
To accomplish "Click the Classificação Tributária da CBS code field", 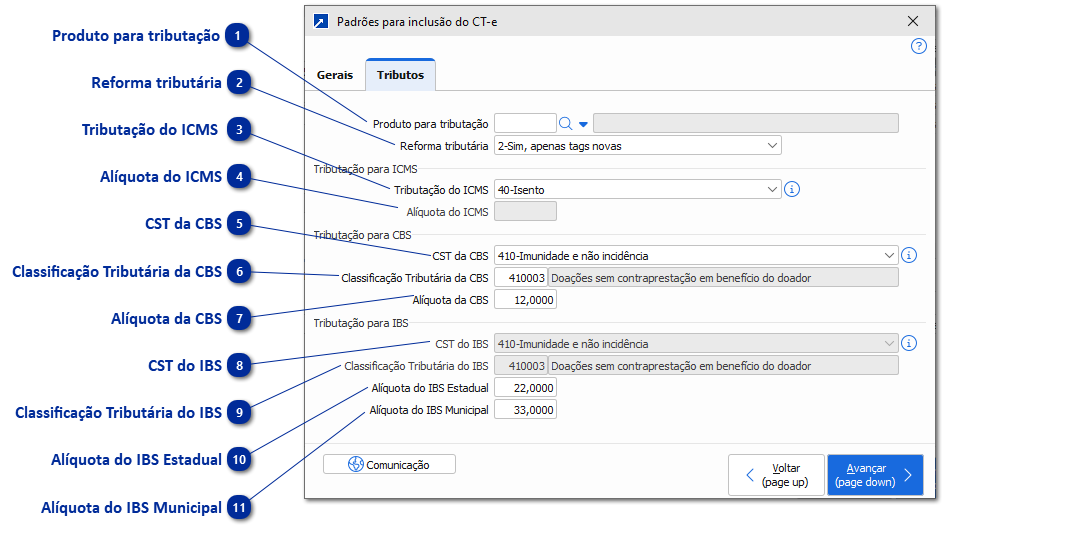I will [521, 278].
